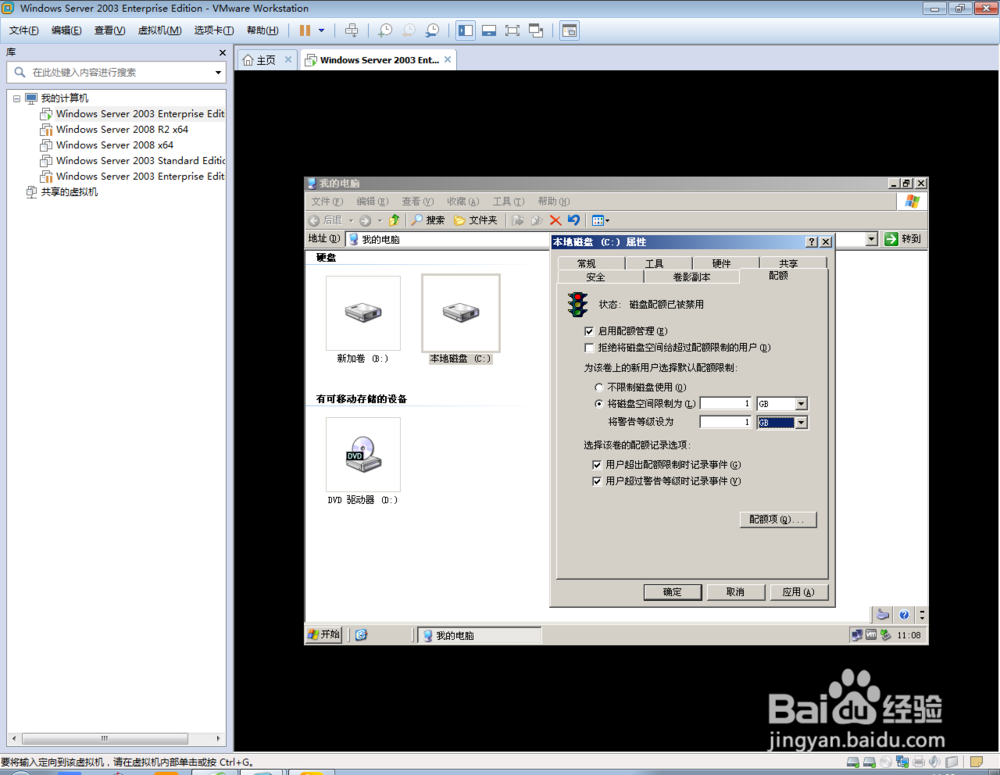Open the 编辑(E) menu in VMware
The height and width of the screenshot is (775, 1000).
point(66,31)
